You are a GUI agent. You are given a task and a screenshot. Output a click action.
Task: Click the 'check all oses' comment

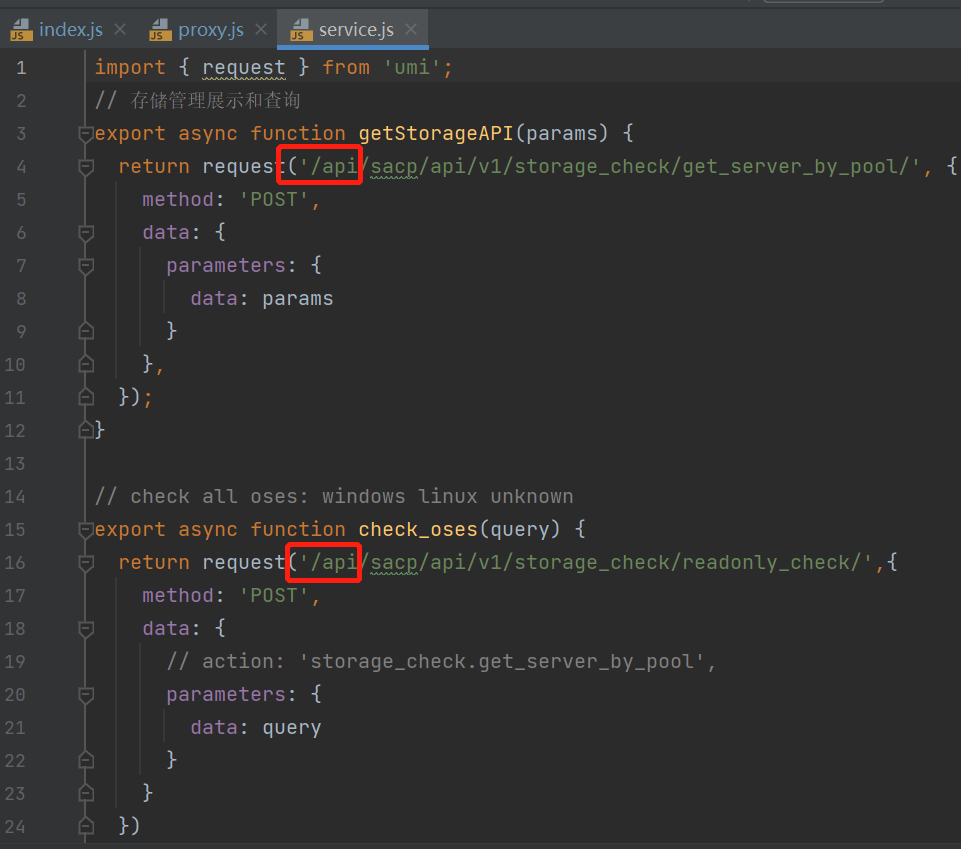(x=334, y=496)
